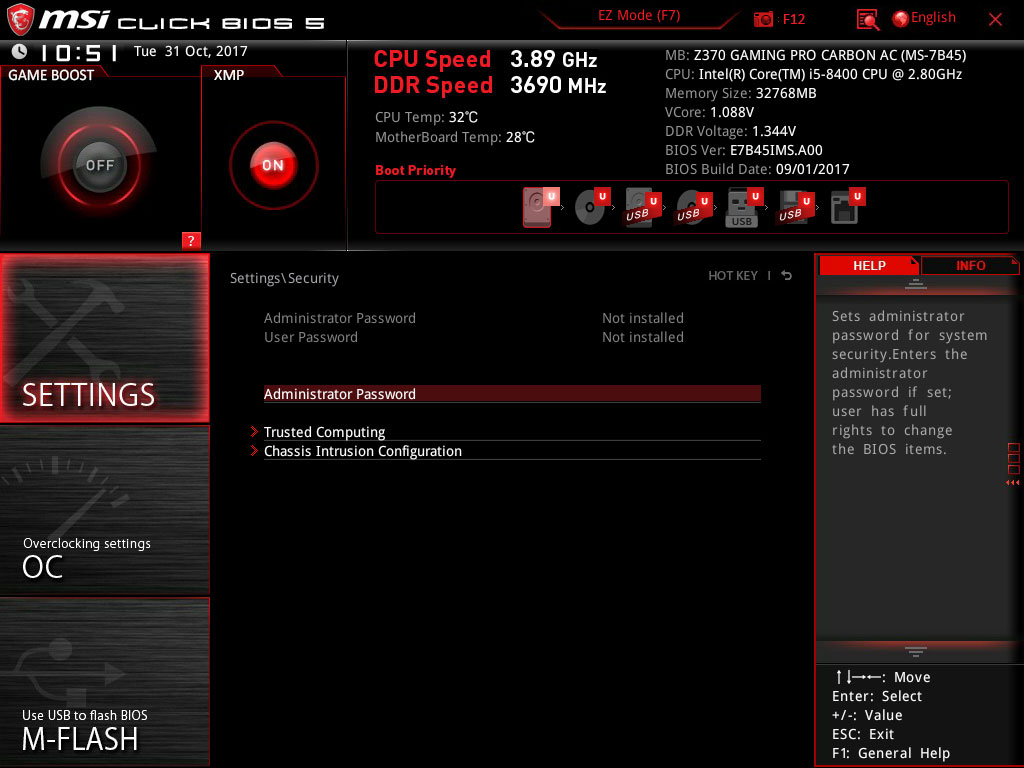1024x768 pixels.
Task: Collapse the side panel with triple-arrow icon
Action: [1012, 483]
